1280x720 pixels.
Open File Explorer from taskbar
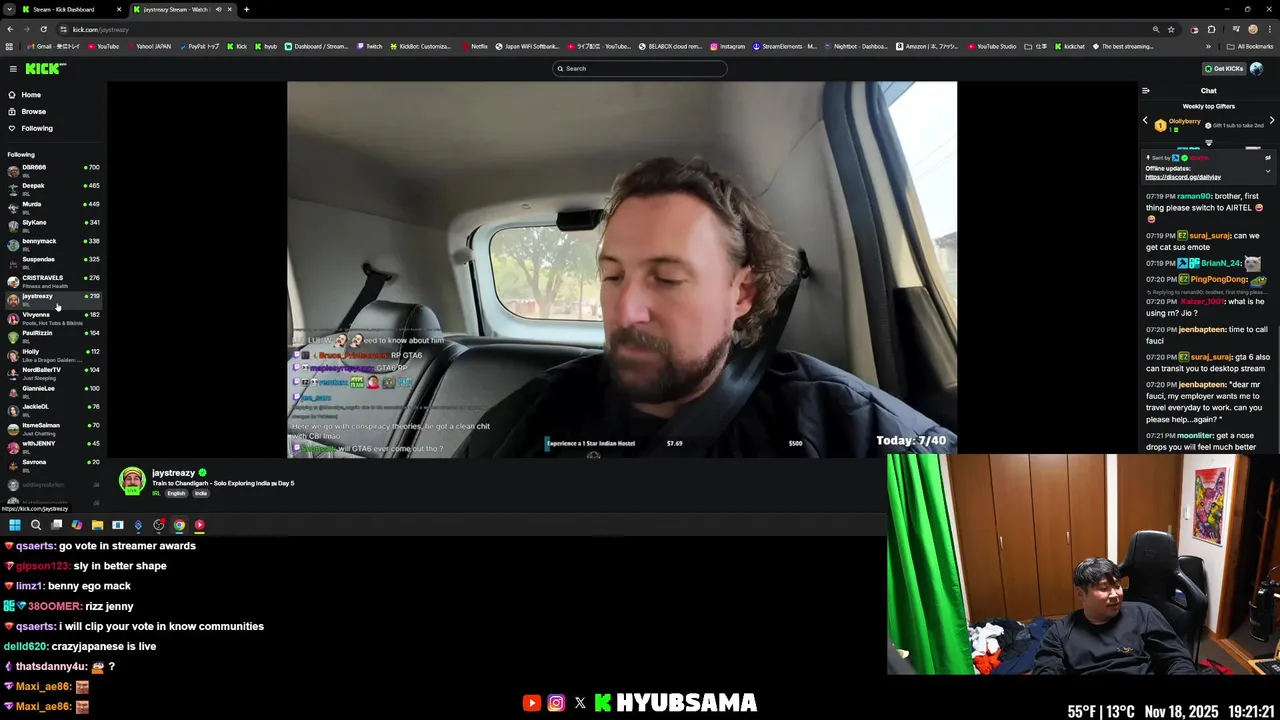(x=97, y=525)
